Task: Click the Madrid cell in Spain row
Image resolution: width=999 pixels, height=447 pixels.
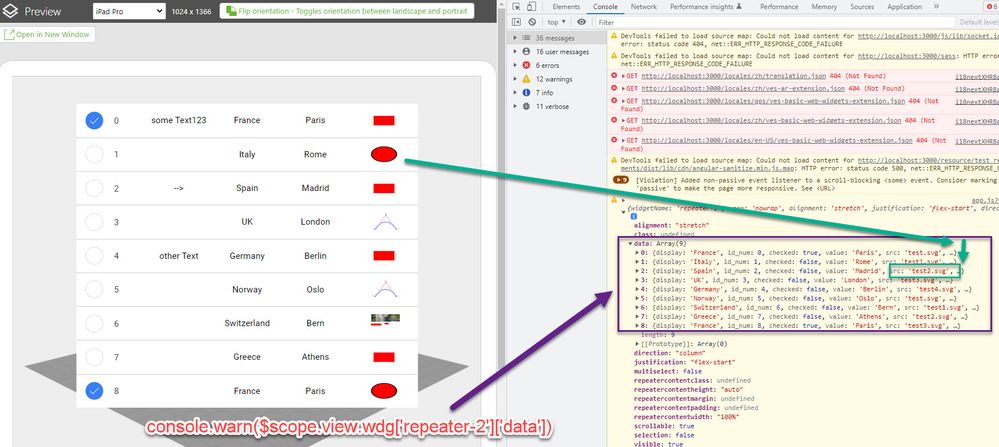Action: tap(315, 188)
